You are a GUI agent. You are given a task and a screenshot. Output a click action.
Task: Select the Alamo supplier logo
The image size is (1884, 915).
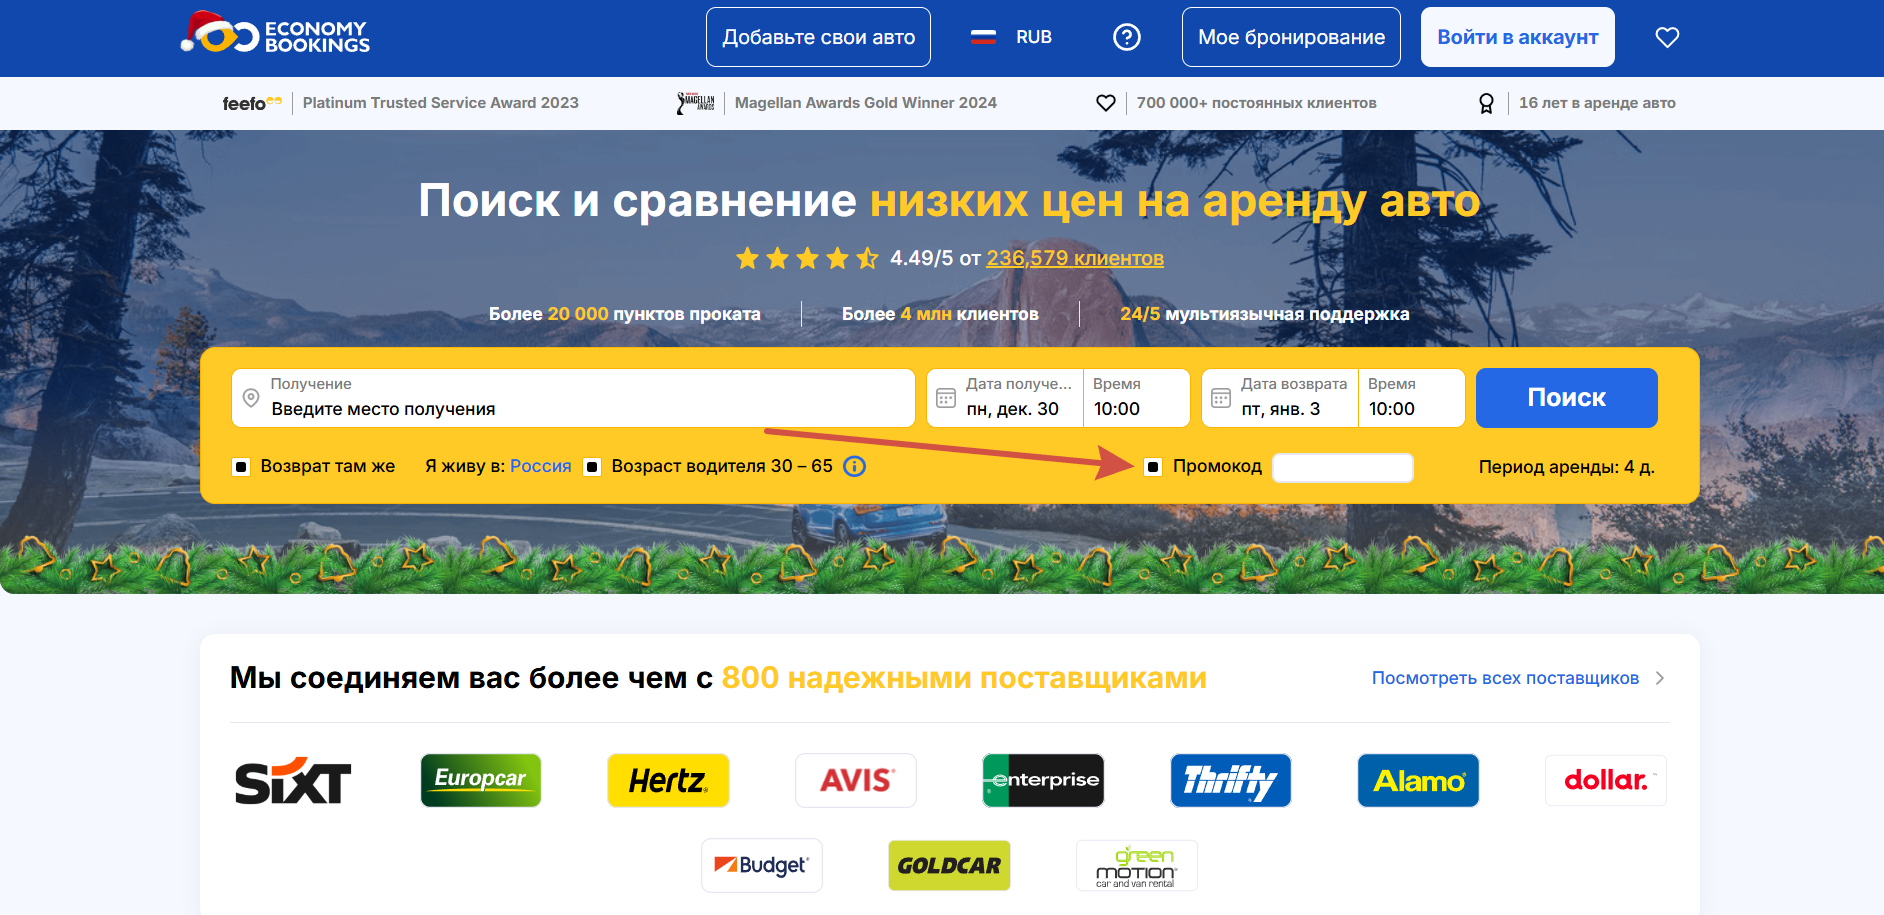[1418, 780]
